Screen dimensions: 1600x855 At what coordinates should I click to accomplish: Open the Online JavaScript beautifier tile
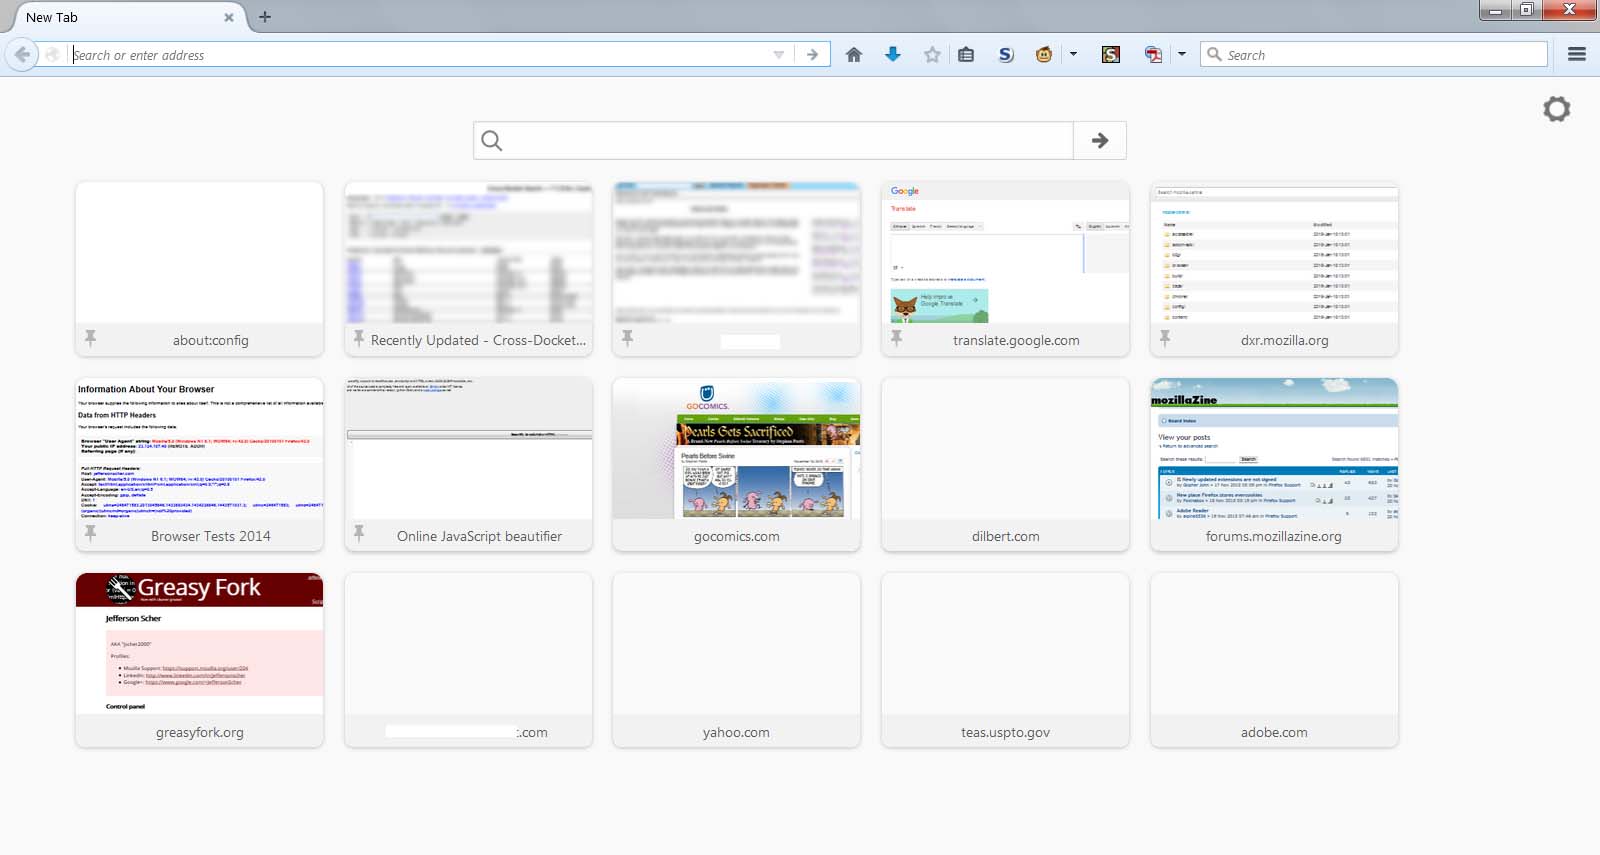pos(468,465)
